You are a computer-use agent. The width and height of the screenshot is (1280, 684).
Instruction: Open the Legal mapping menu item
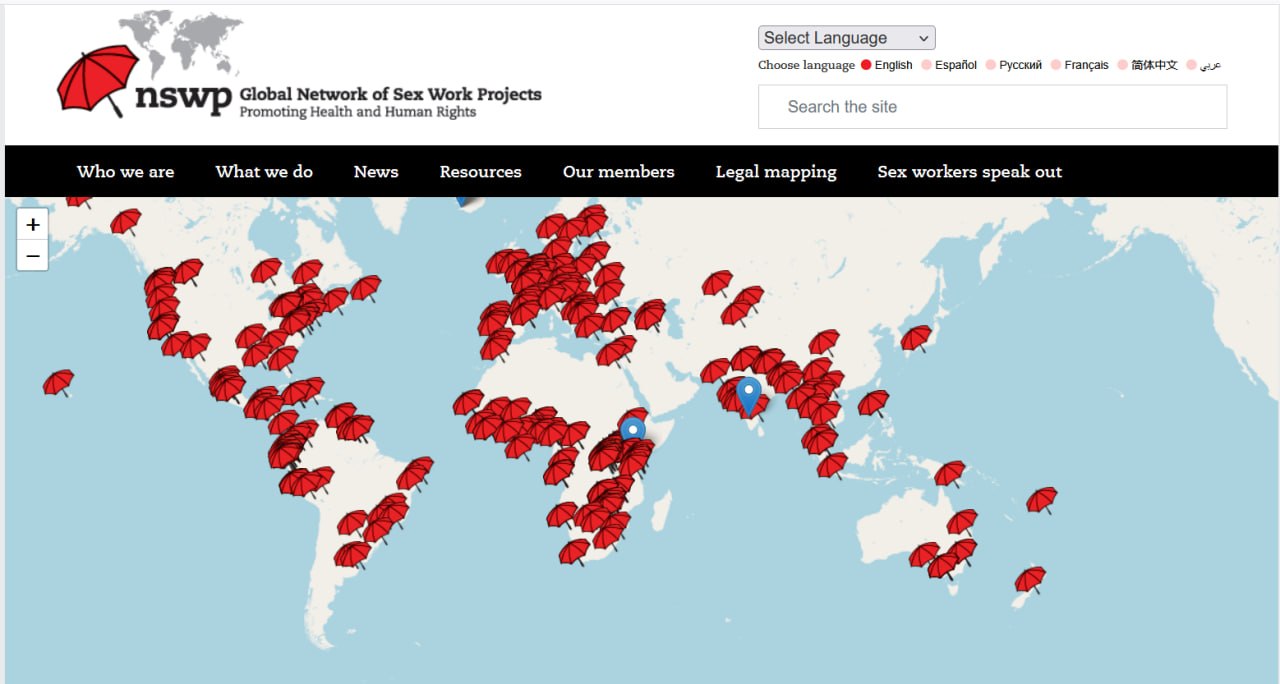[x=776, y=172]
